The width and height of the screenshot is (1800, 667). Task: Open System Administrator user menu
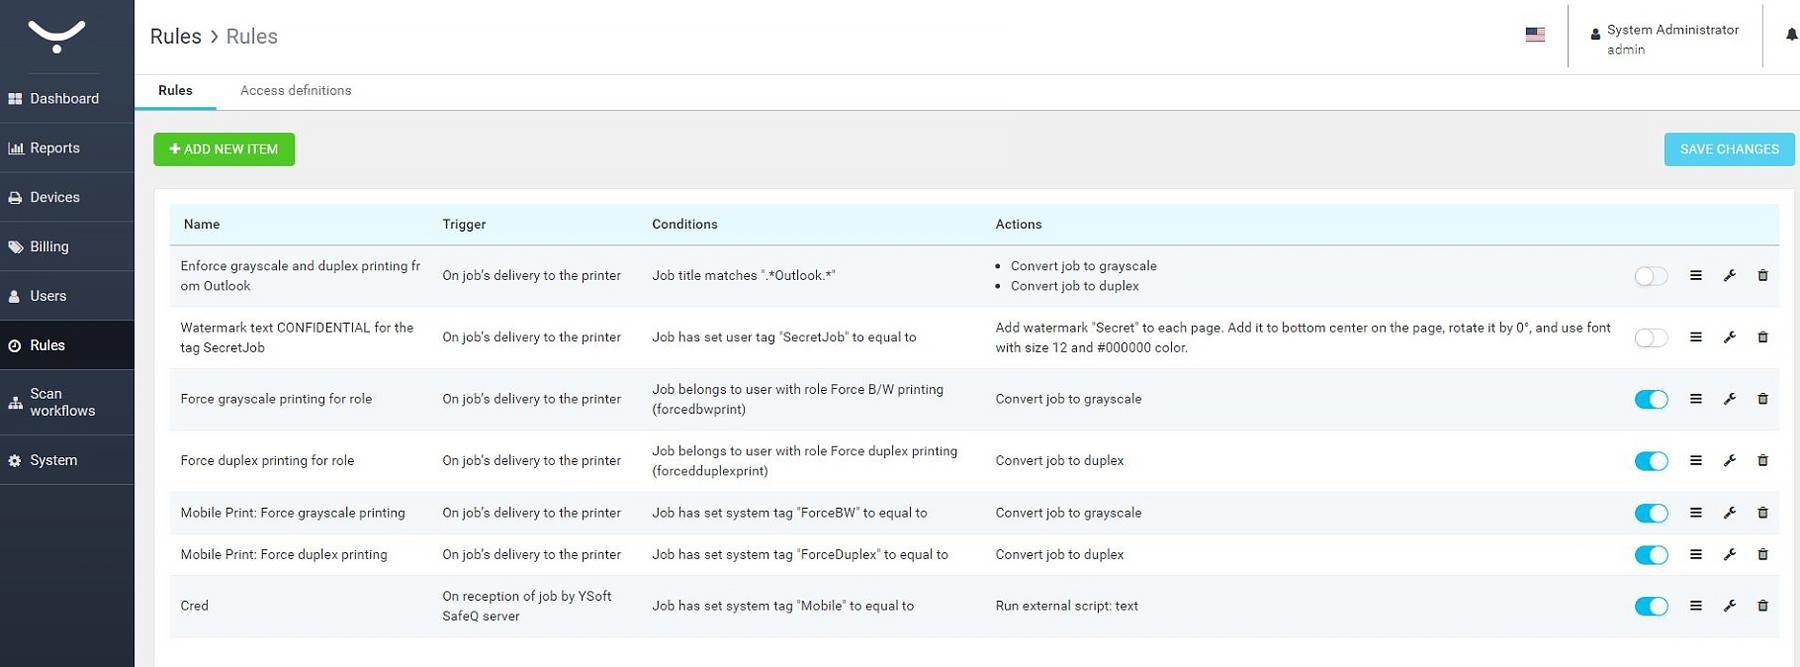click(1665, 39)
